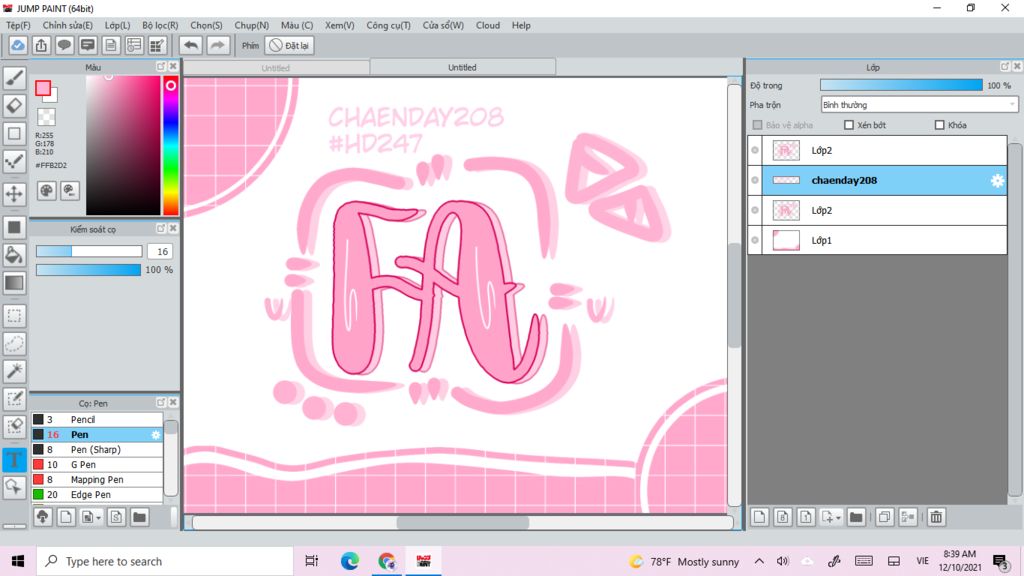Image resolution: width=1024 pixels, height=576 pixels.
Task: Click the round speech bubble icon
Action: pyautogui.click(x=64, y=45)
